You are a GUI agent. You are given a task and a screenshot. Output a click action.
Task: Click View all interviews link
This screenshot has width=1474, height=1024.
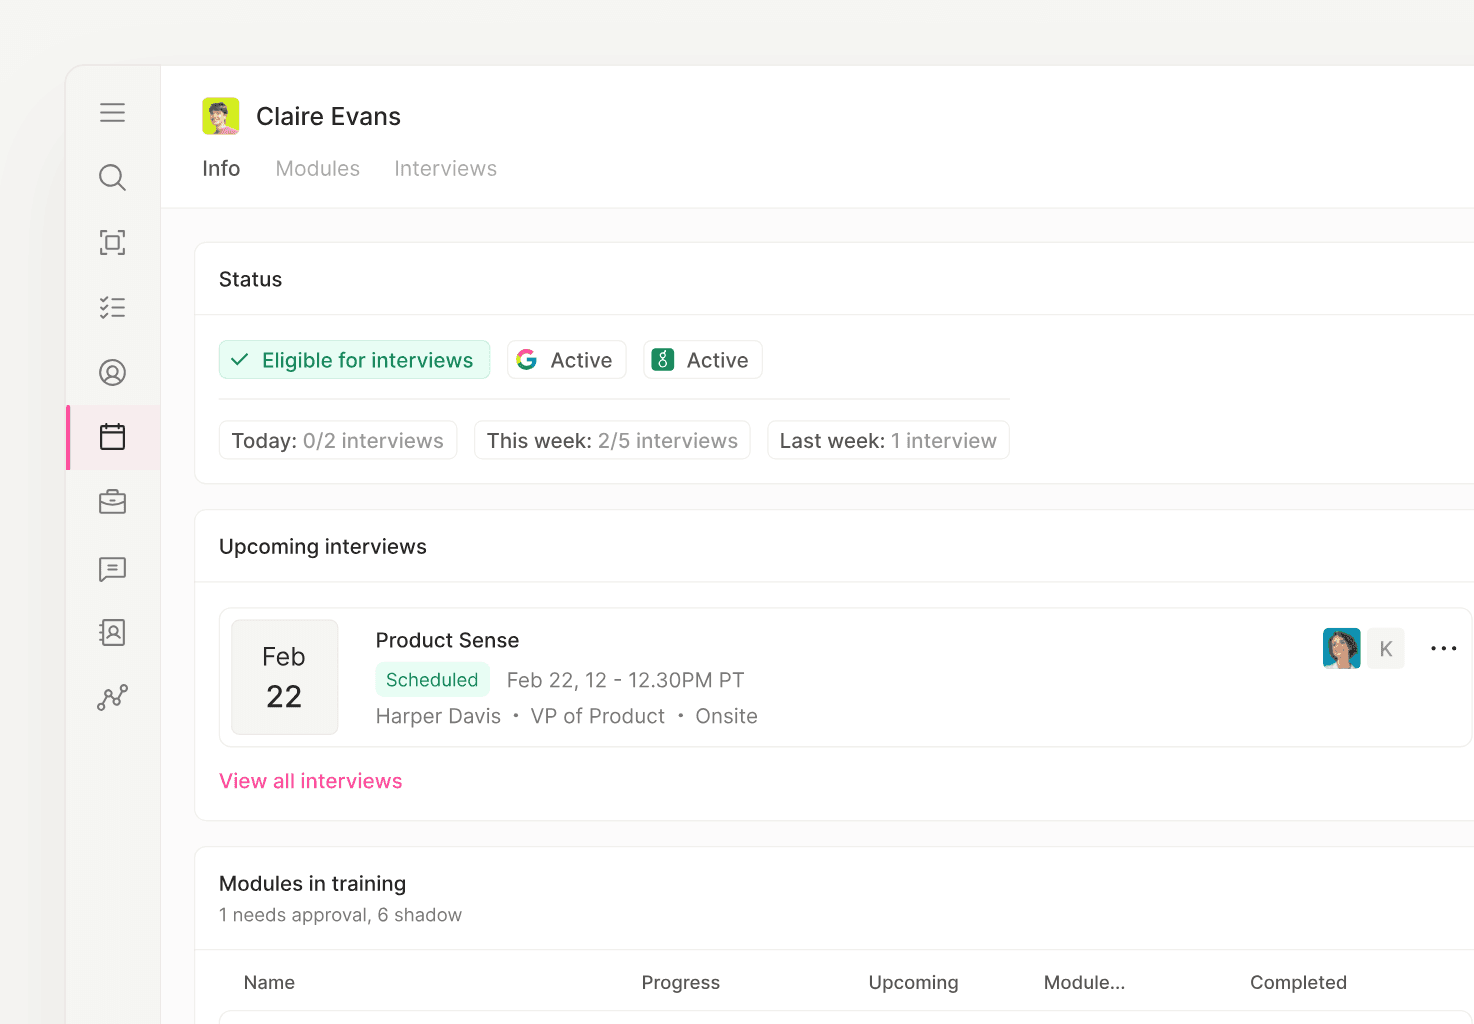pyautogui.click(x=310, y=781)
